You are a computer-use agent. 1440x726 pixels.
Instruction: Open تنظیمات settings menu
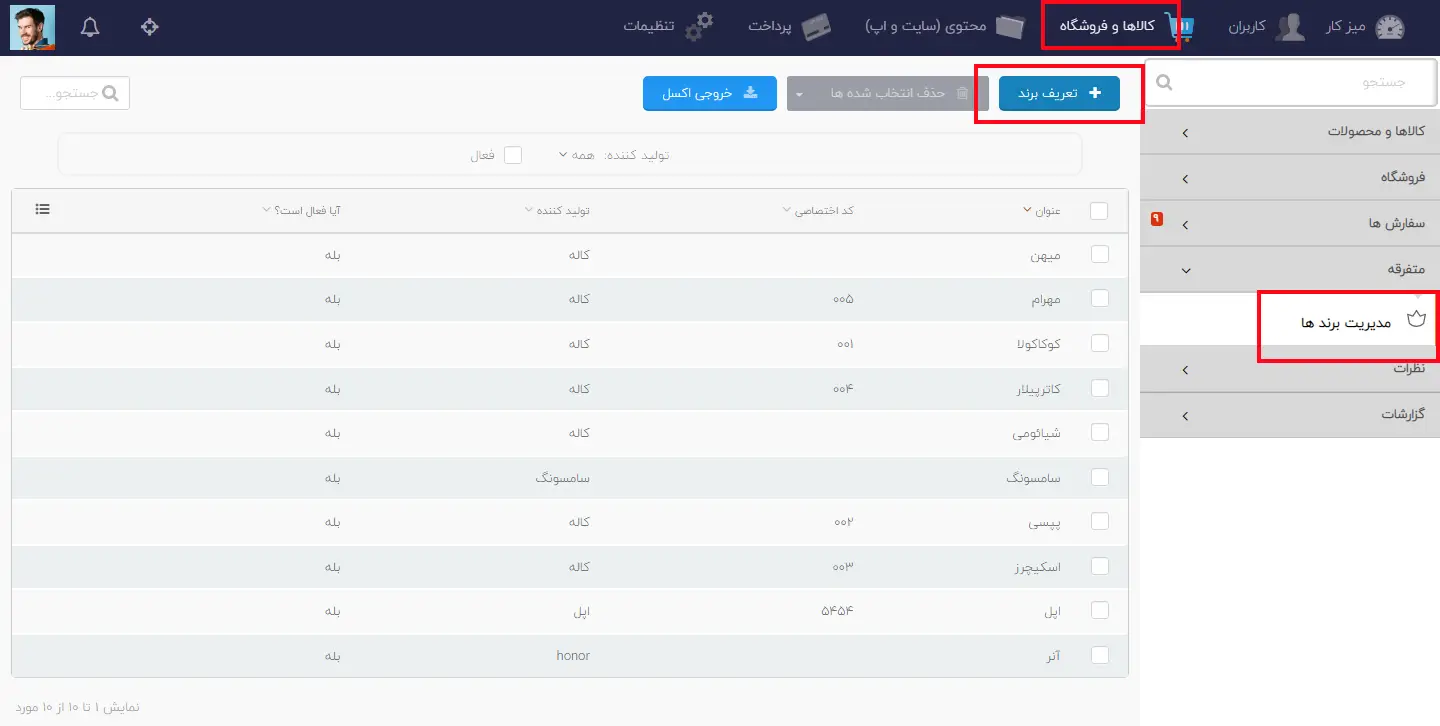668,27
